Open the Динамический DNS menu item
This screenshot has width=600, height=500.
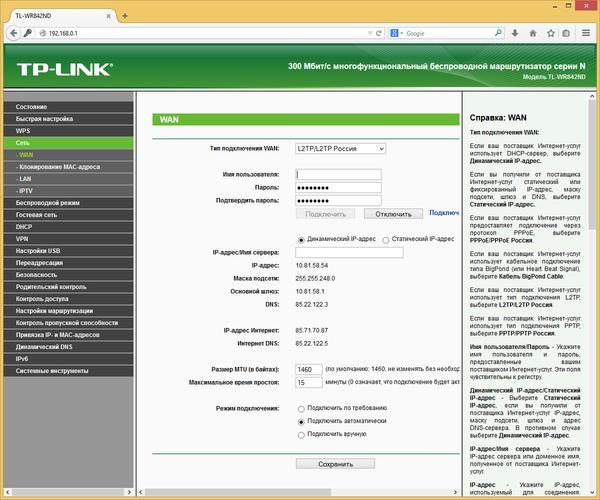pos(69,347)
